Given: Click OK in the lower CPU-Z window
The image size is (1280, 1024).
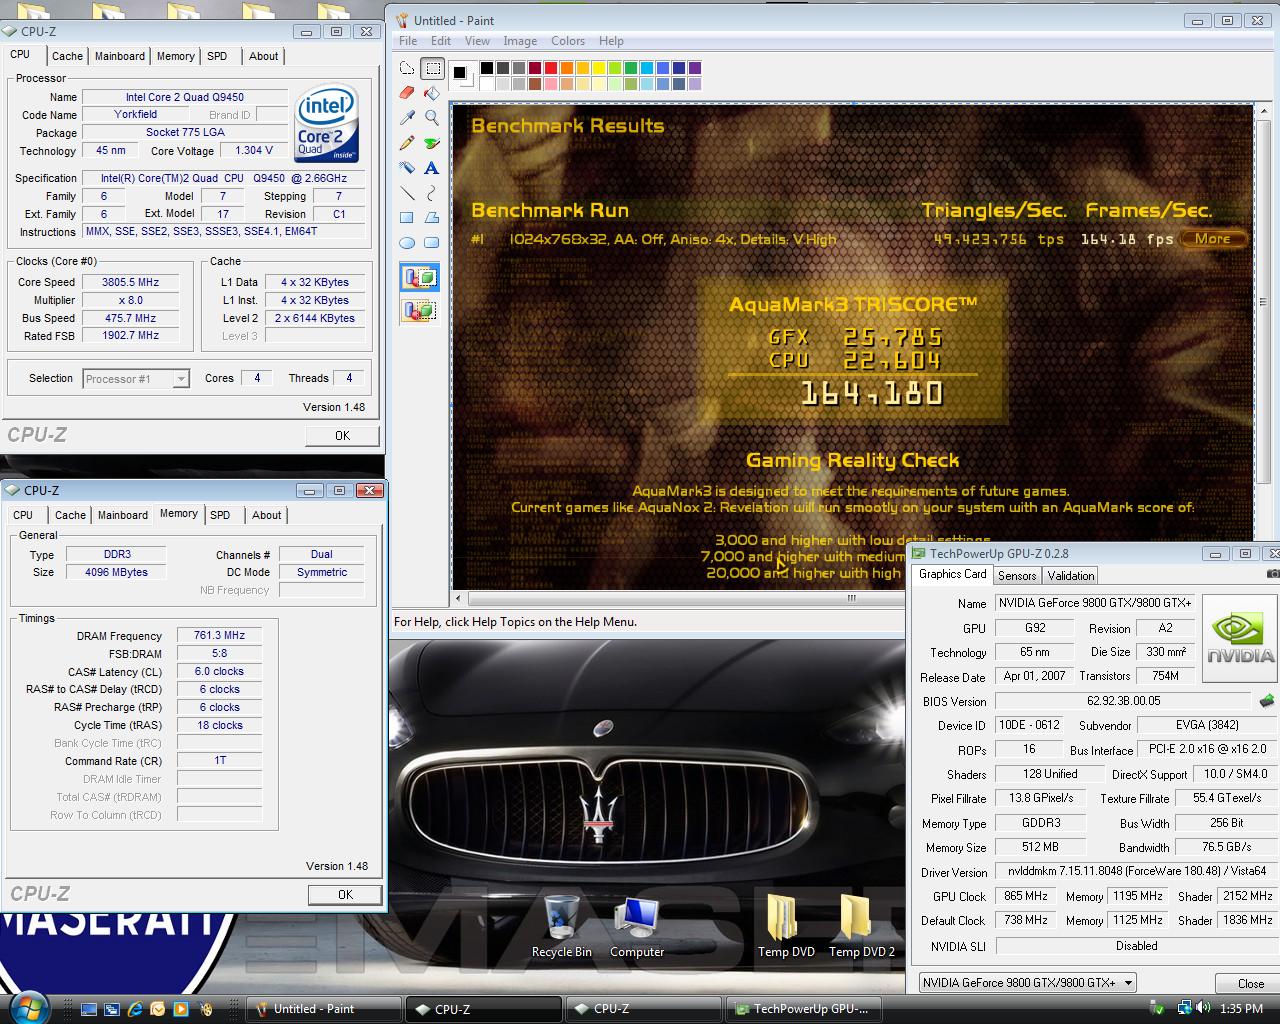Looking at the screenshot, I should (345, 894).
